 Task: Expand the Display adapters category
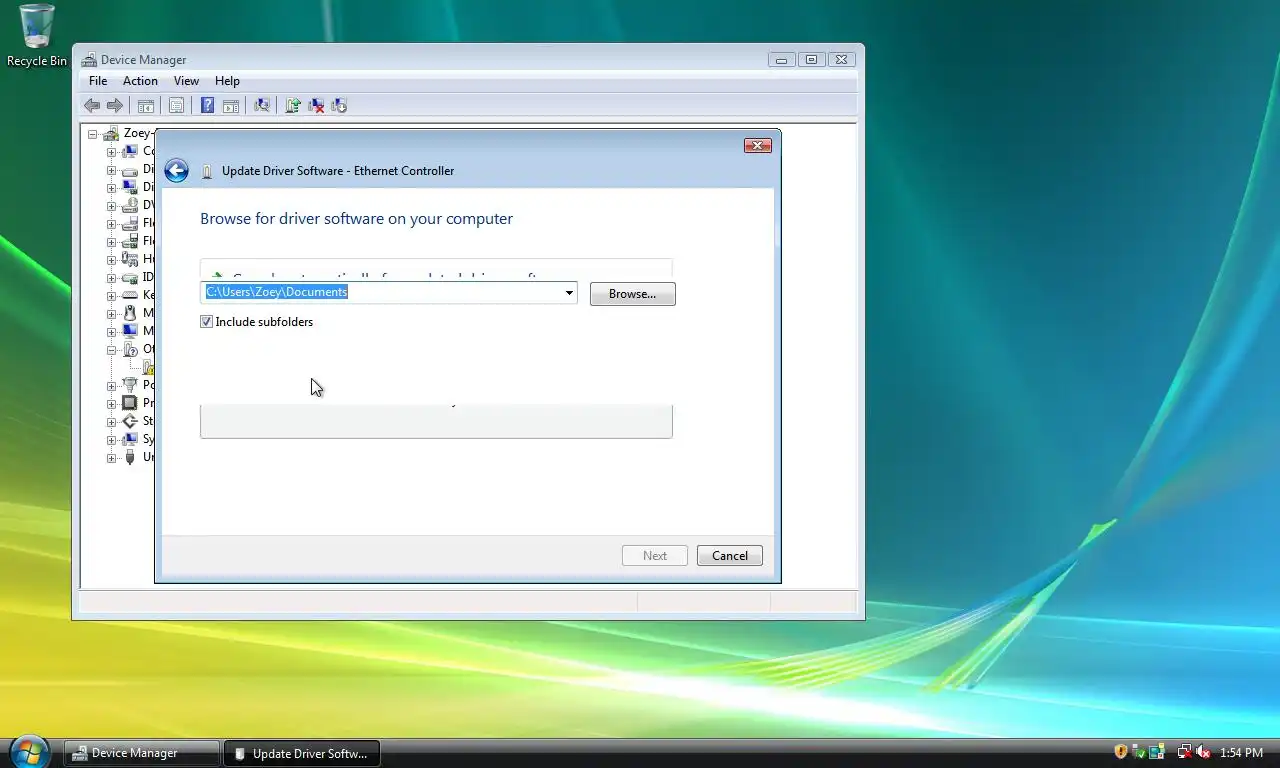pos(111,188)
